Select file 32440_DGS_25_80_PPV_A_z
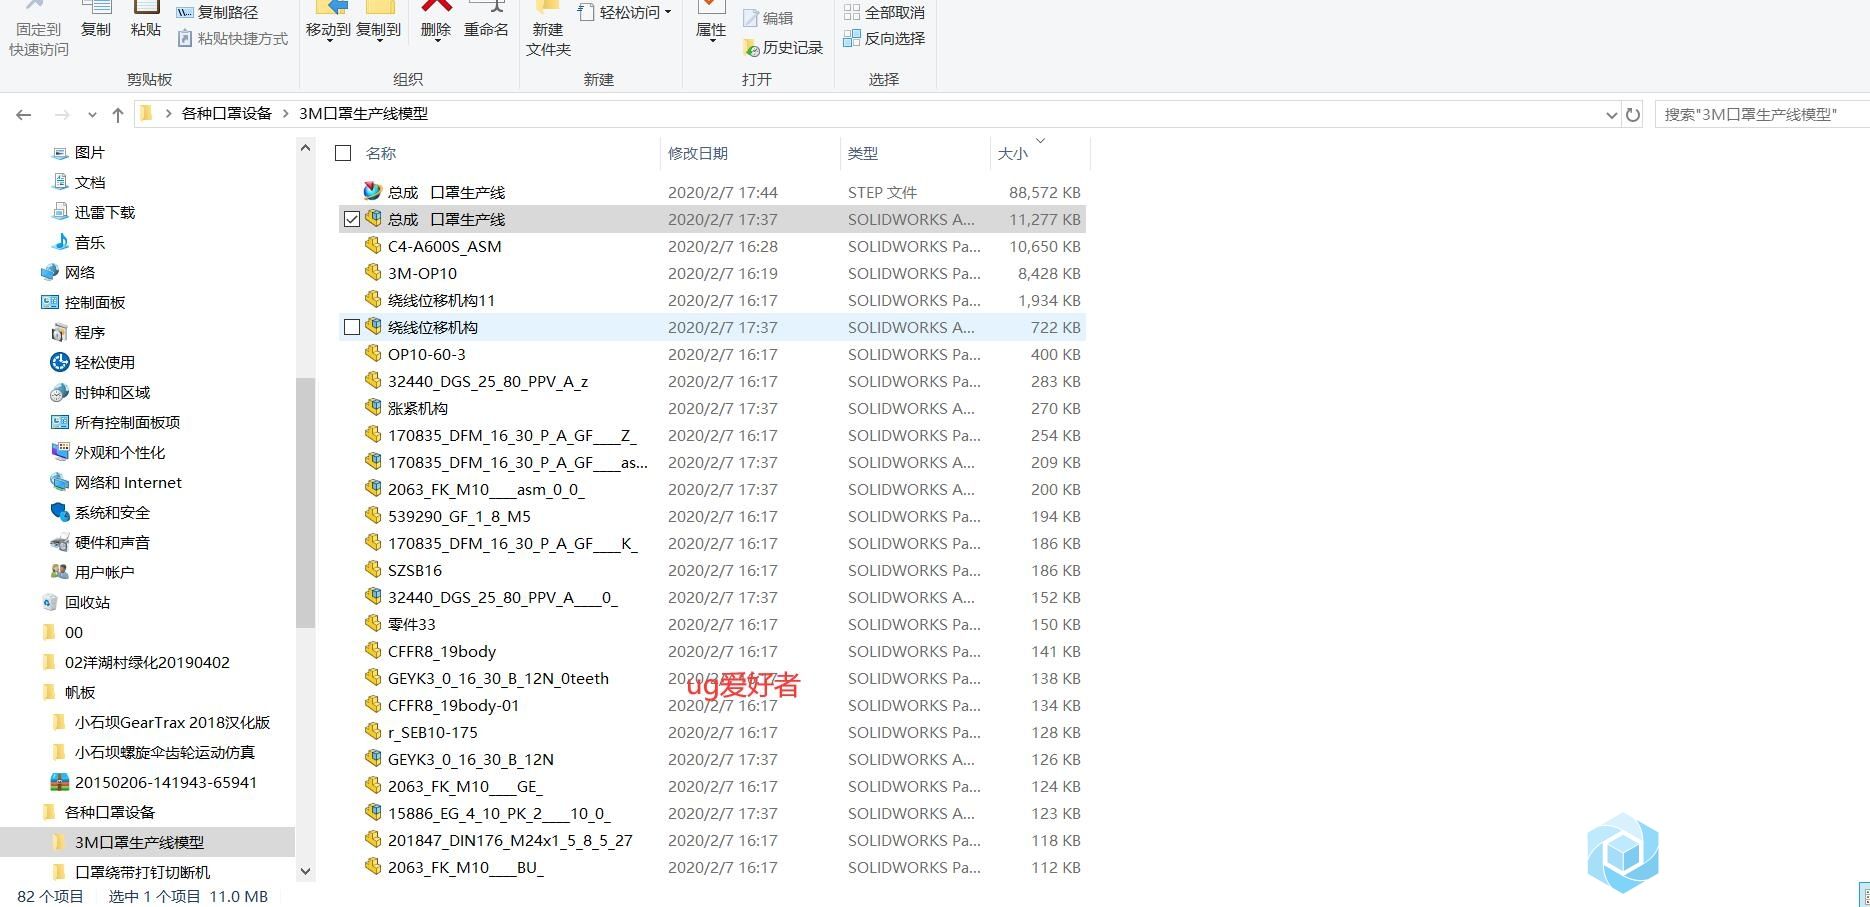 488,381
